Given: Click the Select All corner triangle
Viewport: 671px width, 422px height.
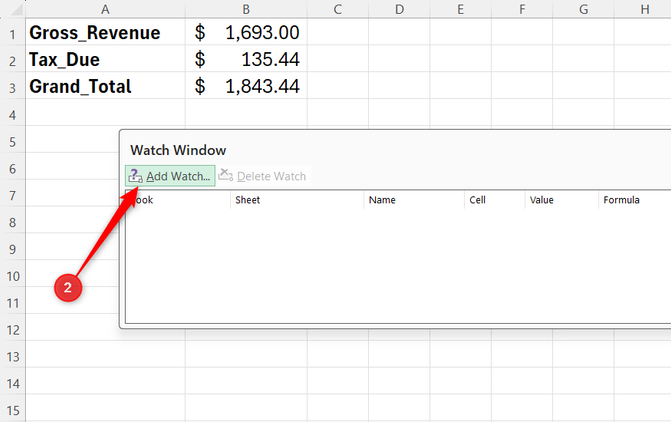Looking at the screenshot, I should [15, 9].
